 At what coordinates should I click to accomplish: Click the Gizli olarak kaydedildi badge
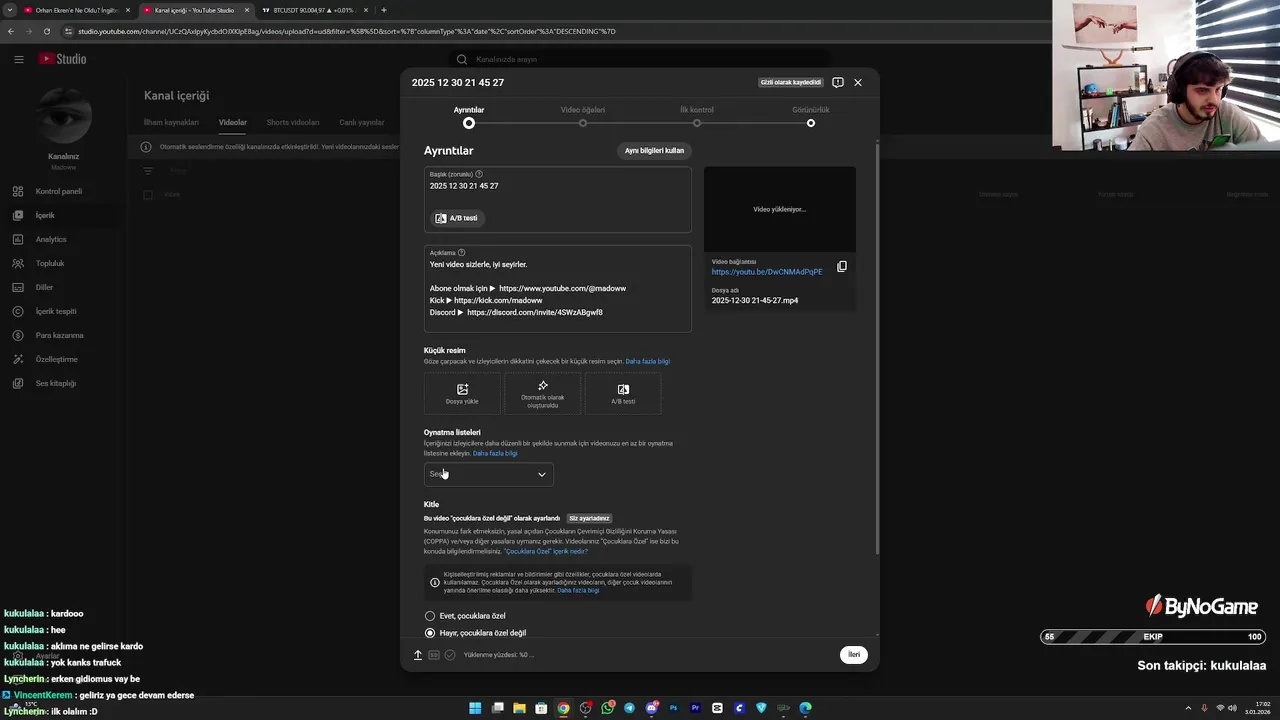pos(791,82)
